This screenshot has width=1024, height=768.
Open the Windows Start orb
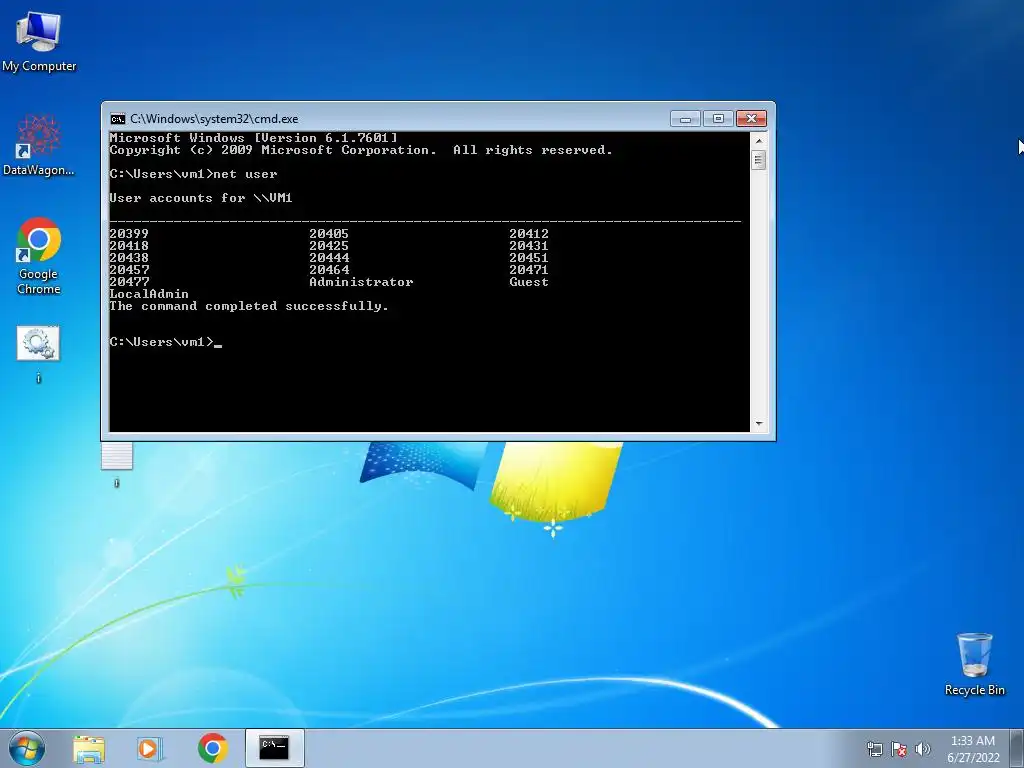tap(27, 748)
